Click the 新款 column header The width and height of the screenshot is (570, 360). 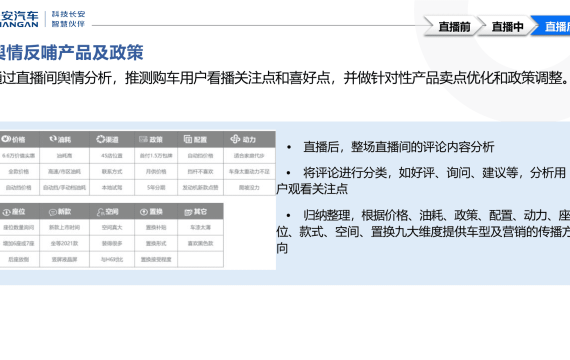pos(64,212)
